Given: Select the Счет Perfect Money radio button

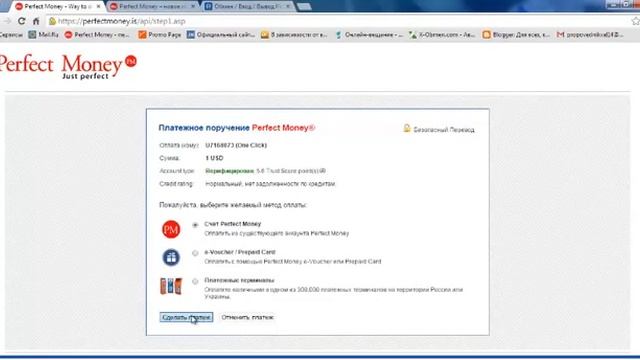Looking at the screenshot, I should [x=195, y=225].
